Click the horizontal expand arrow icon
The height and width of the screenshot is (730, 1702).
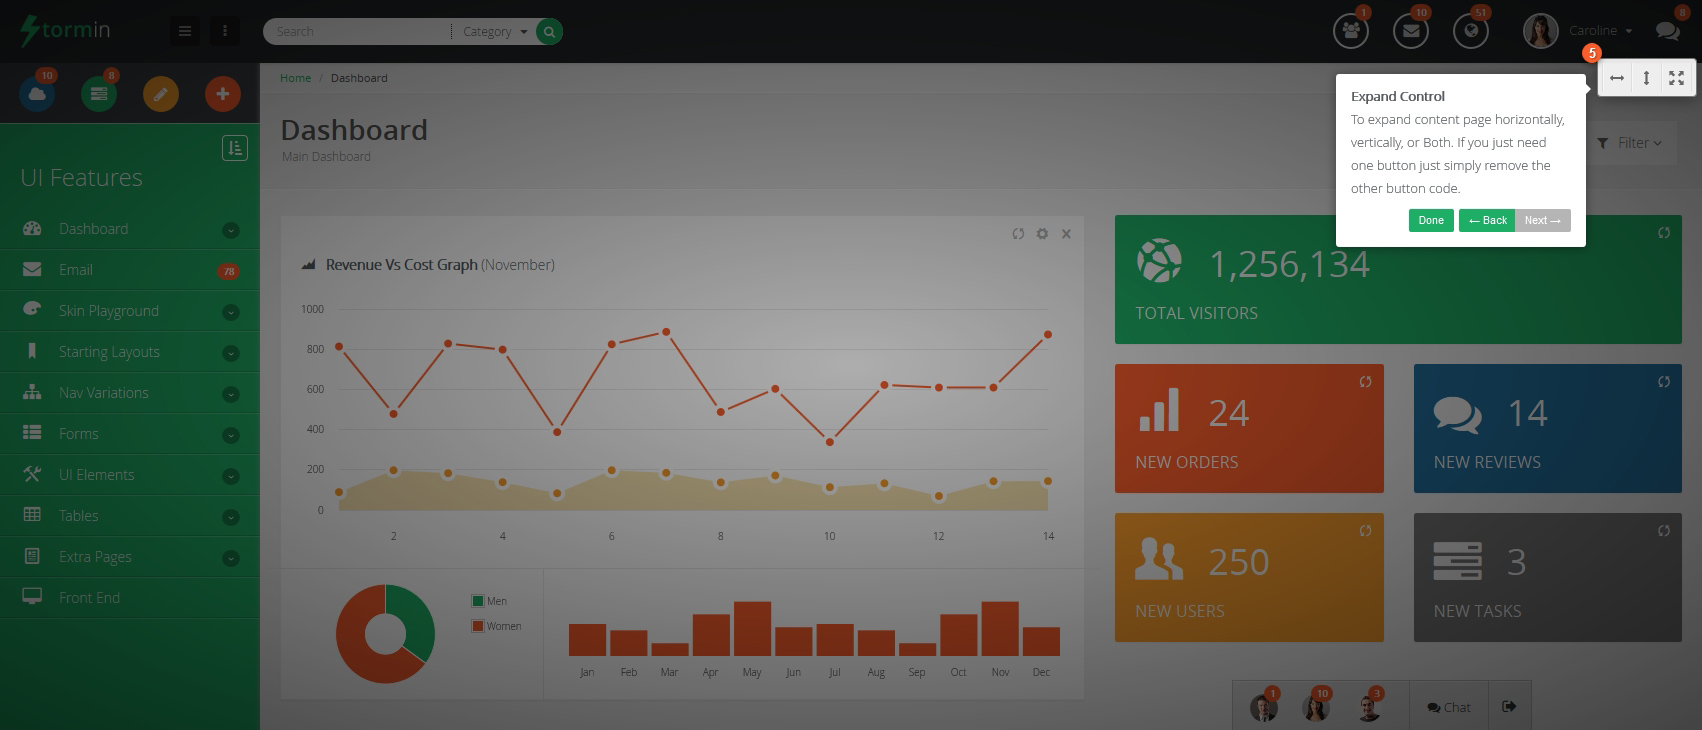tap(1617, 78)
